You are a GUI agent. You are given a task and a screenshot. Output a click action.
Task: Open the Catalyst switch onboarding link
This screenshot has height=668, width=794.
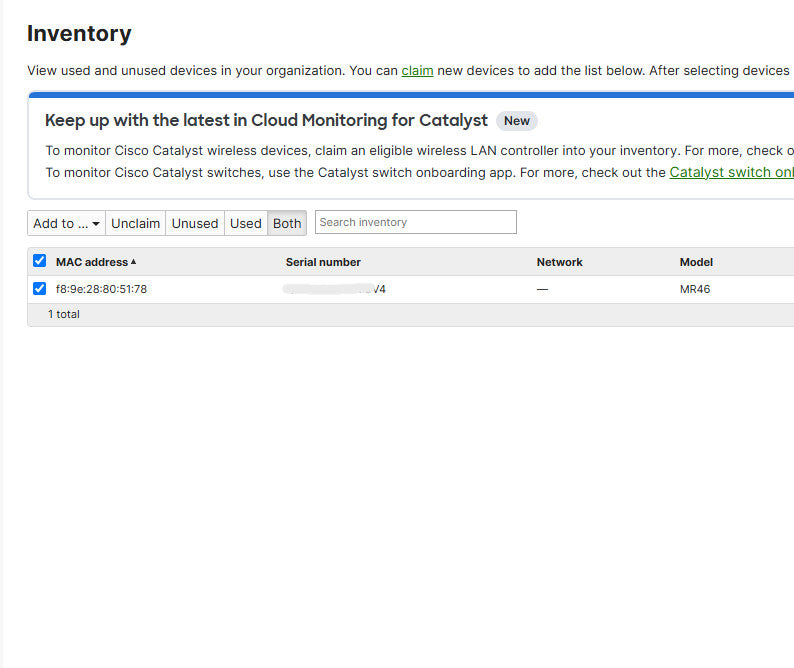pyautogui.click(x=732, y=173)
